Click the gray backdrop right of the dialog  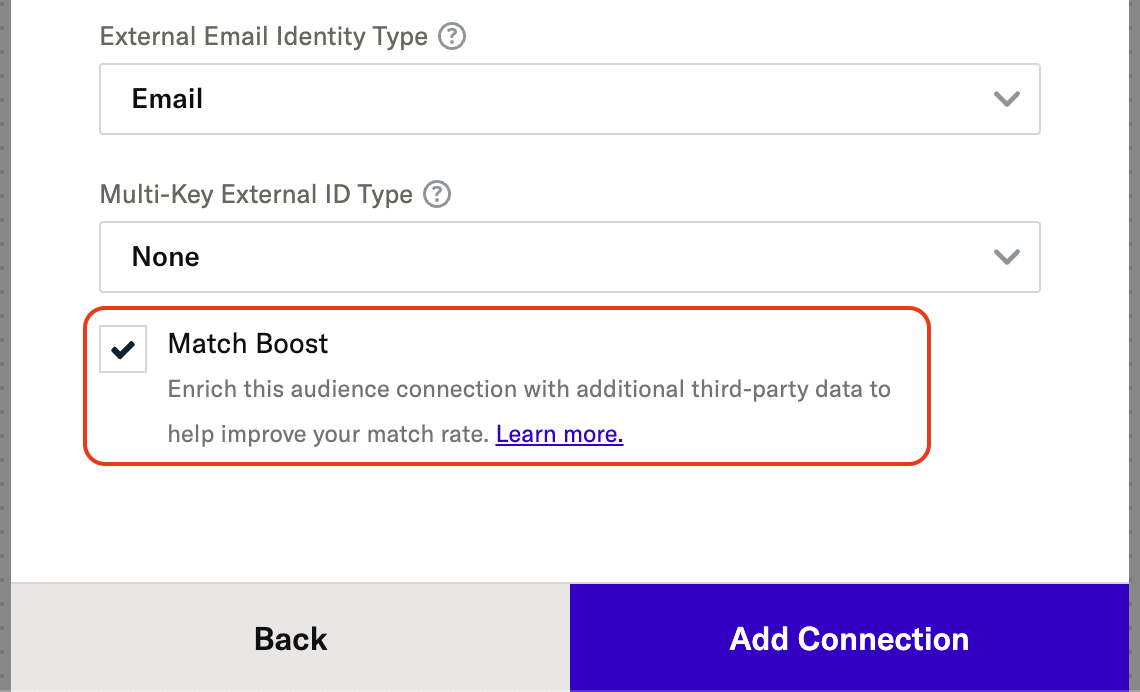tap(1134, 300)
